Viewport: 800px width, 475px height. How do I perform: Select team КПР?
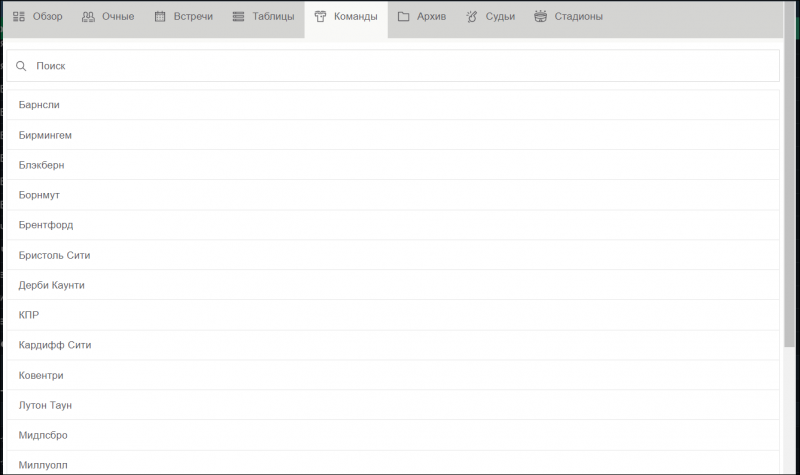[393, 315]
